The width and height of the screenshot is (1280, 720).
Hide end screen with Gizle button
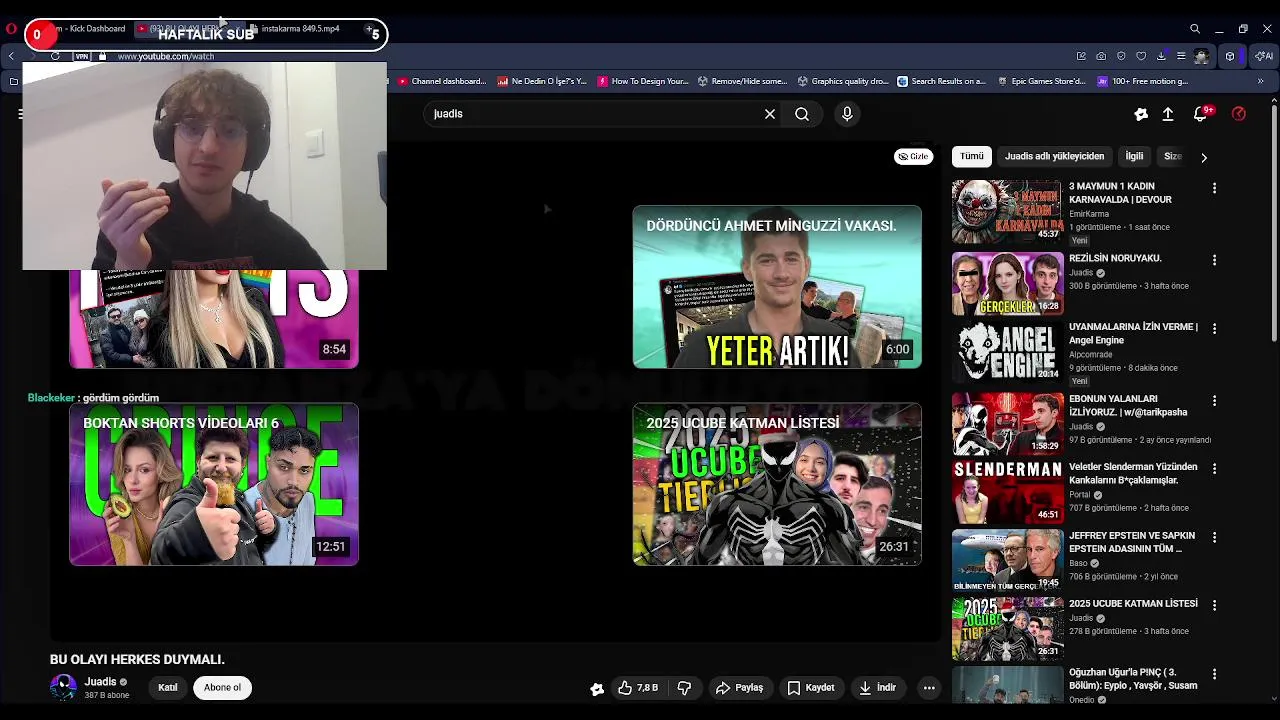tap(913, 157)
